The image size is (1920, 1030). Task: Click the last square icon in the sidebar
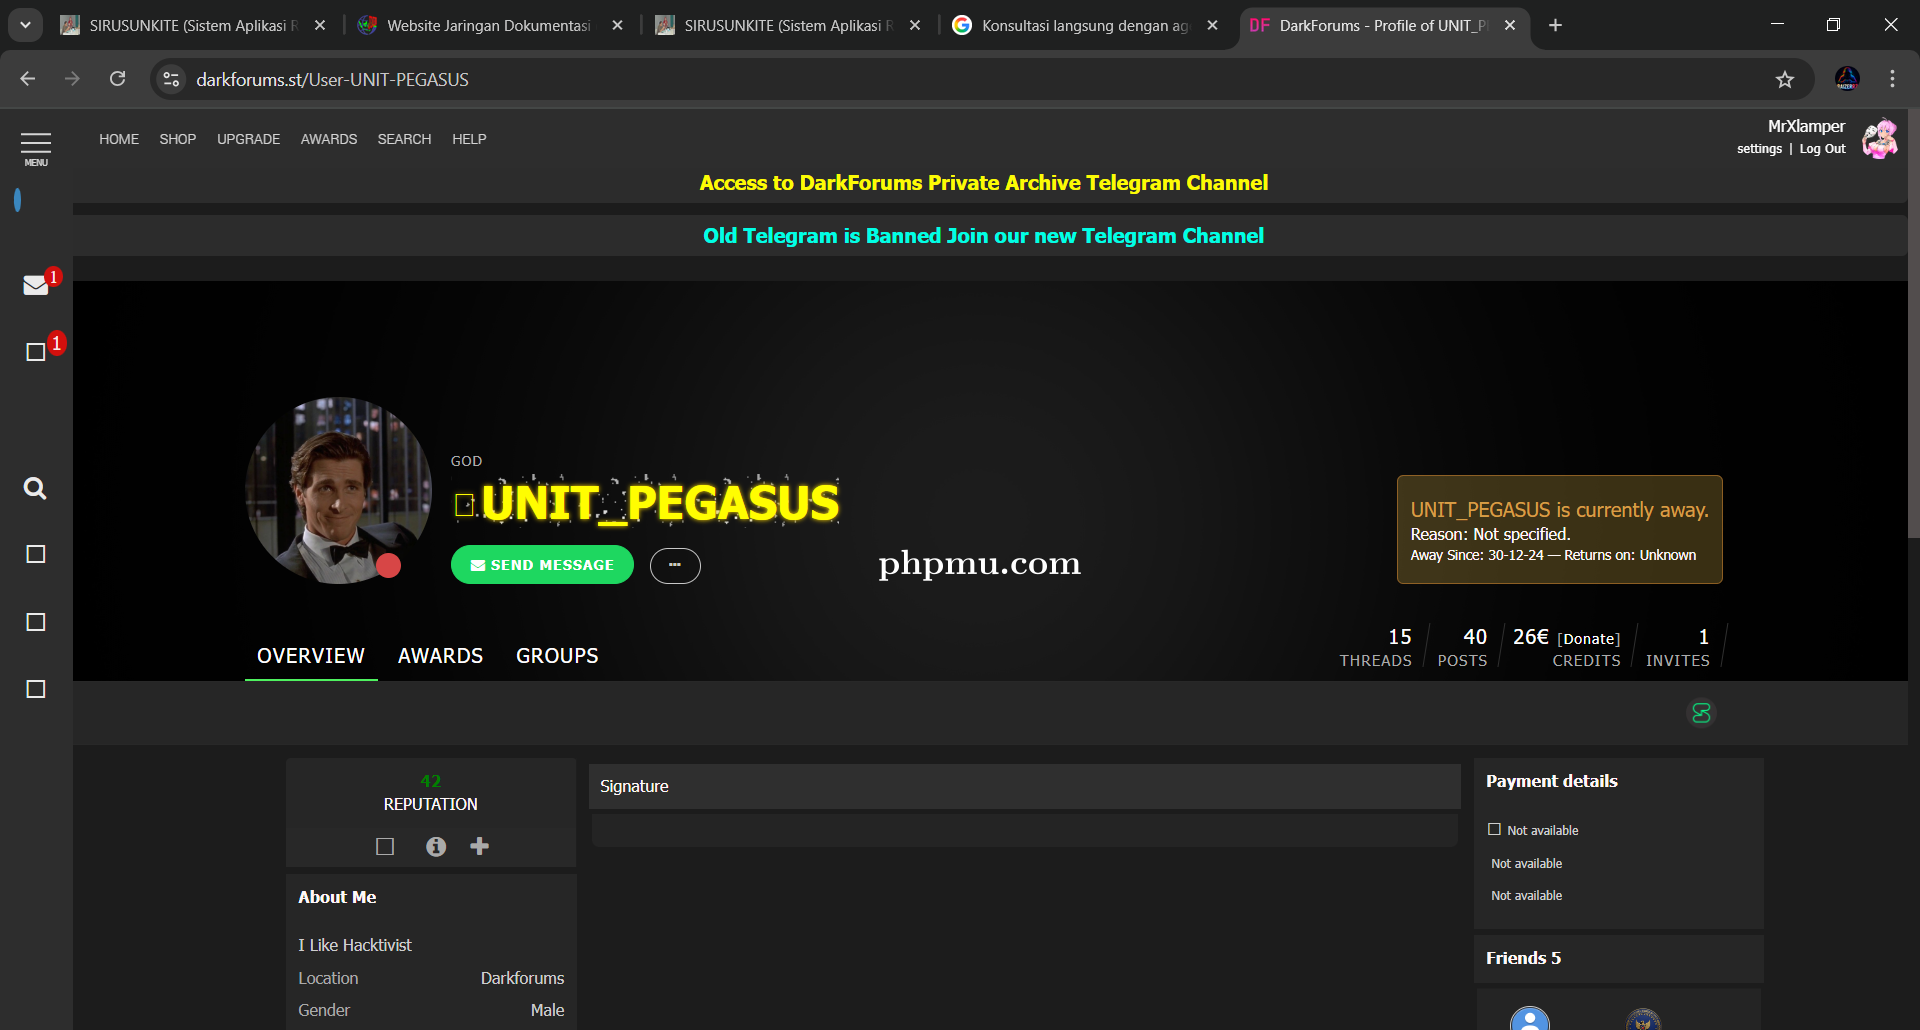pos(36,689)
